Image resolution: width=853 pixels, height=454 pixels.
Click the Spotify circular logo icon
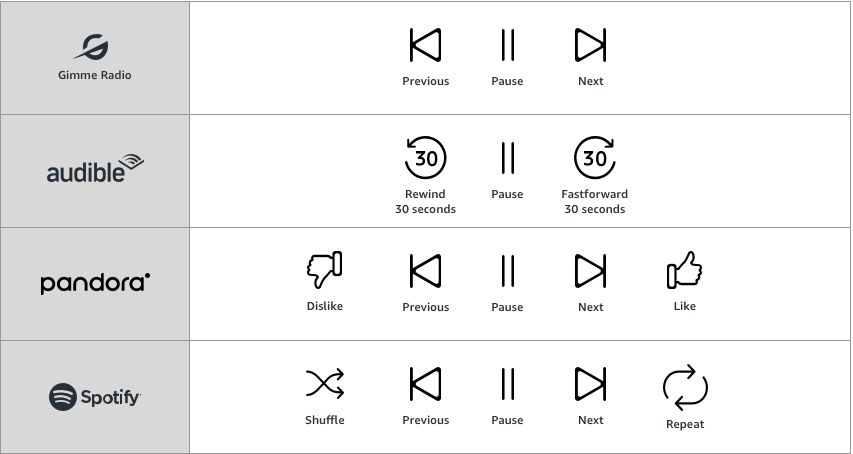click(x=63, y=397)
